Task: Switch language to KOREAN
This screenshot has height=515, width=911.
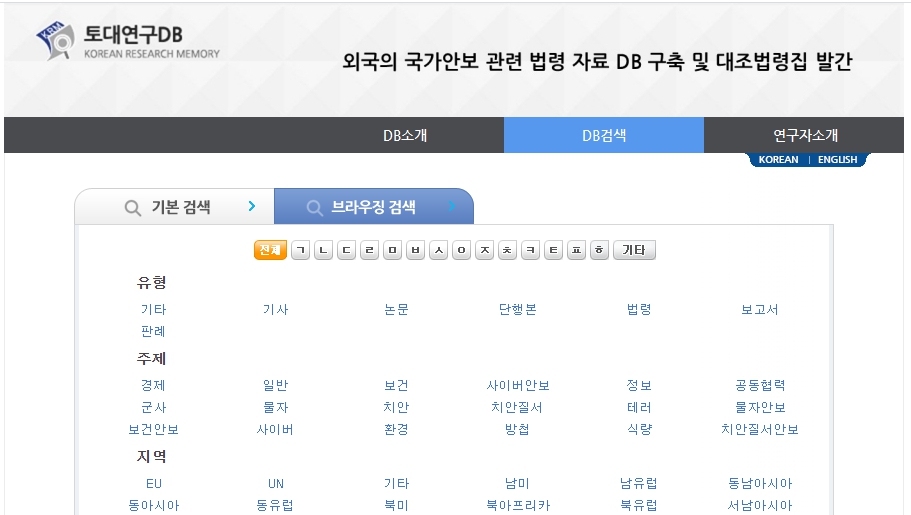Action: coord(778,160)
